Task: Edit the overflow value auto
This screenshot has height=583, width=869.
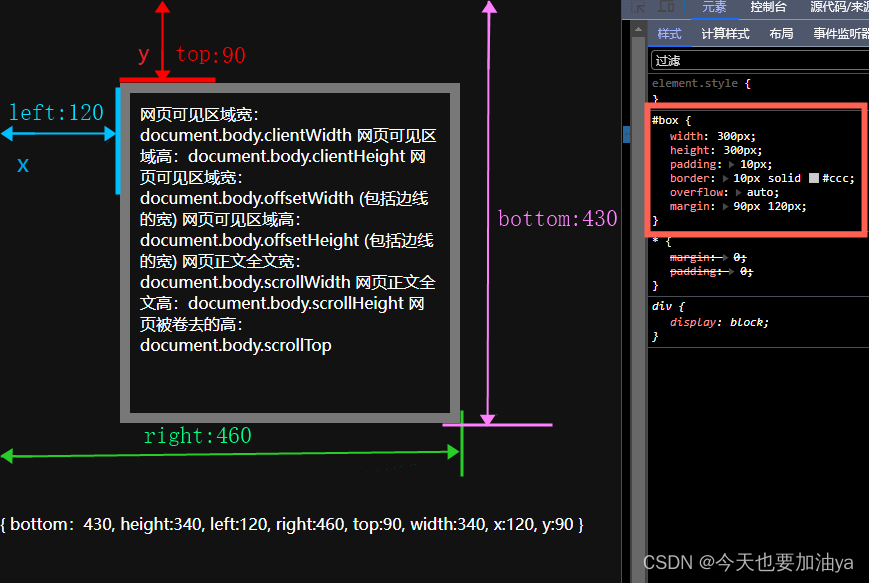Action: (x=759, y=192)
